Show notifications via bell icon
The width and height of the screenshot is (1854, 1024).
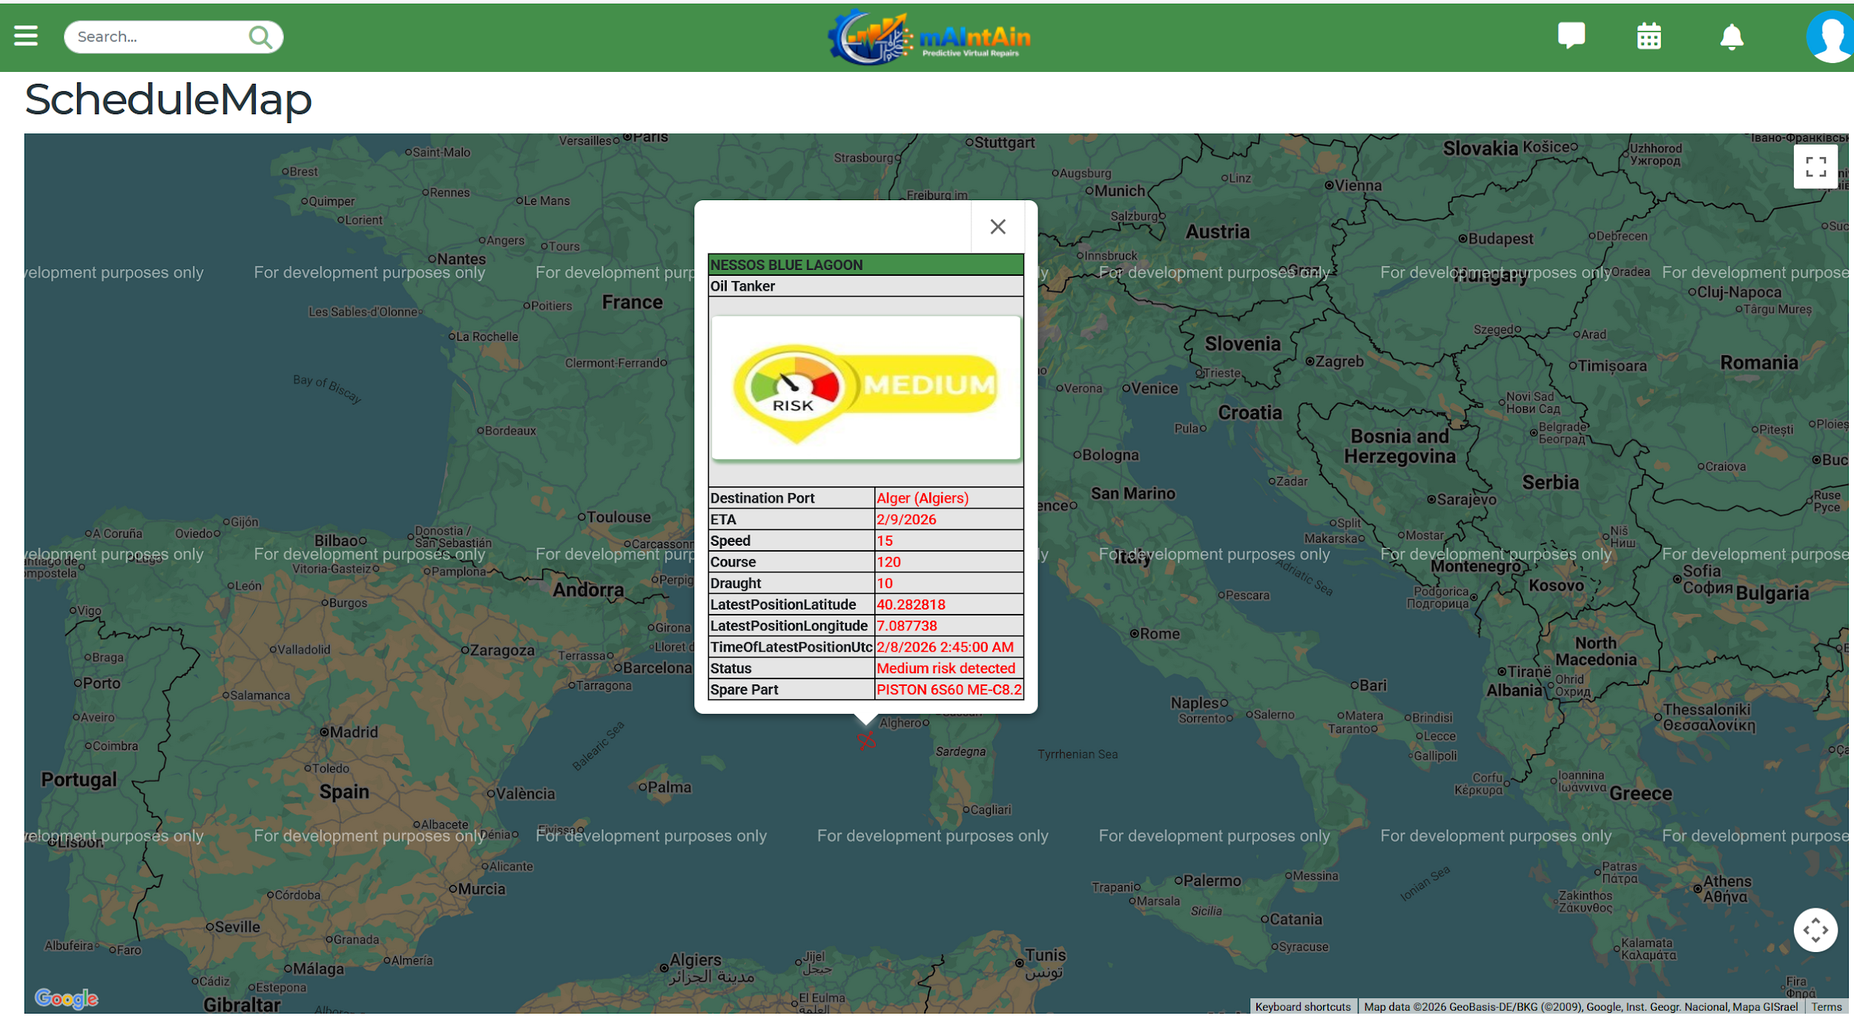[1731, 37]
